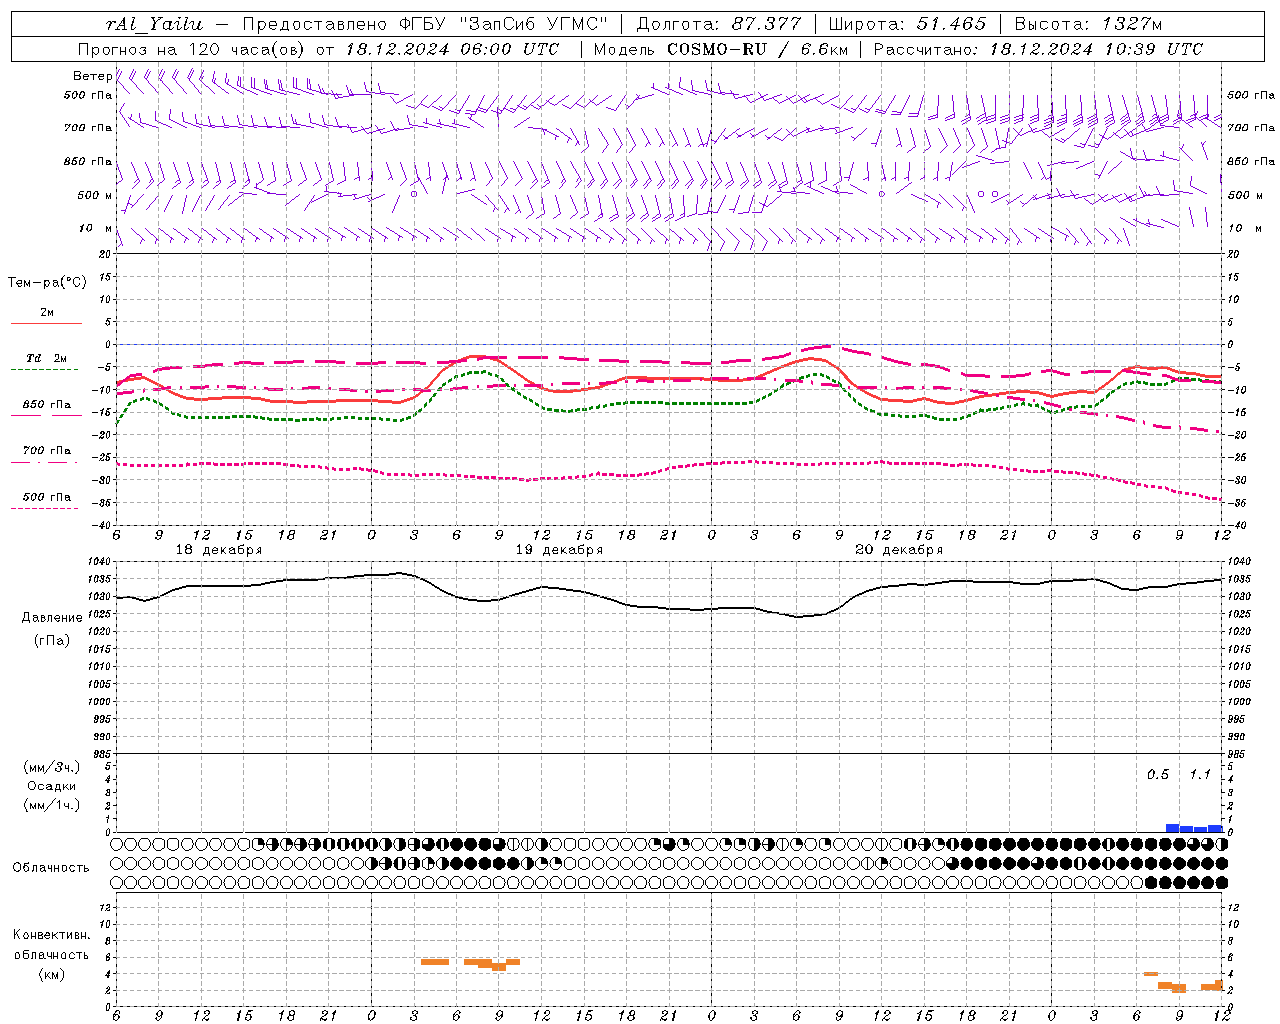This screenshot has height=1024, width=1280.
Task: Click the 2м temperature legend entry
Action: (47, 313)
